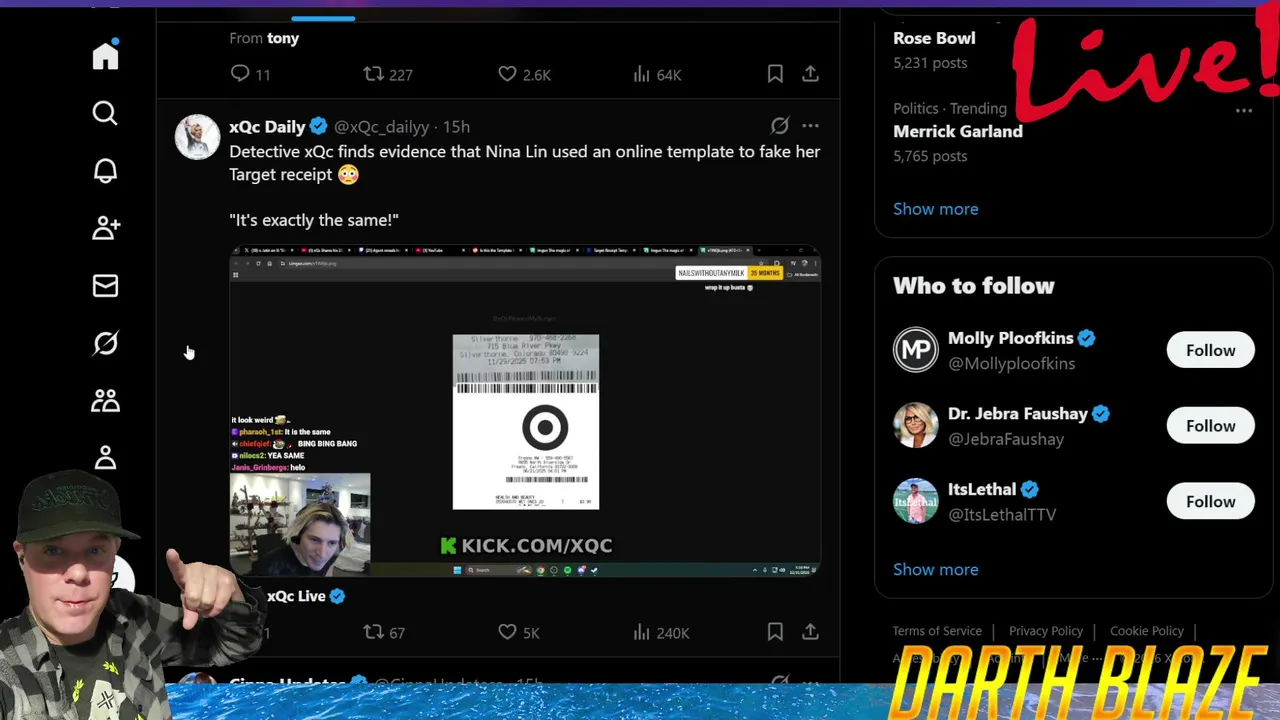Open Molly Ploofkins profile

pos(1010,338)
